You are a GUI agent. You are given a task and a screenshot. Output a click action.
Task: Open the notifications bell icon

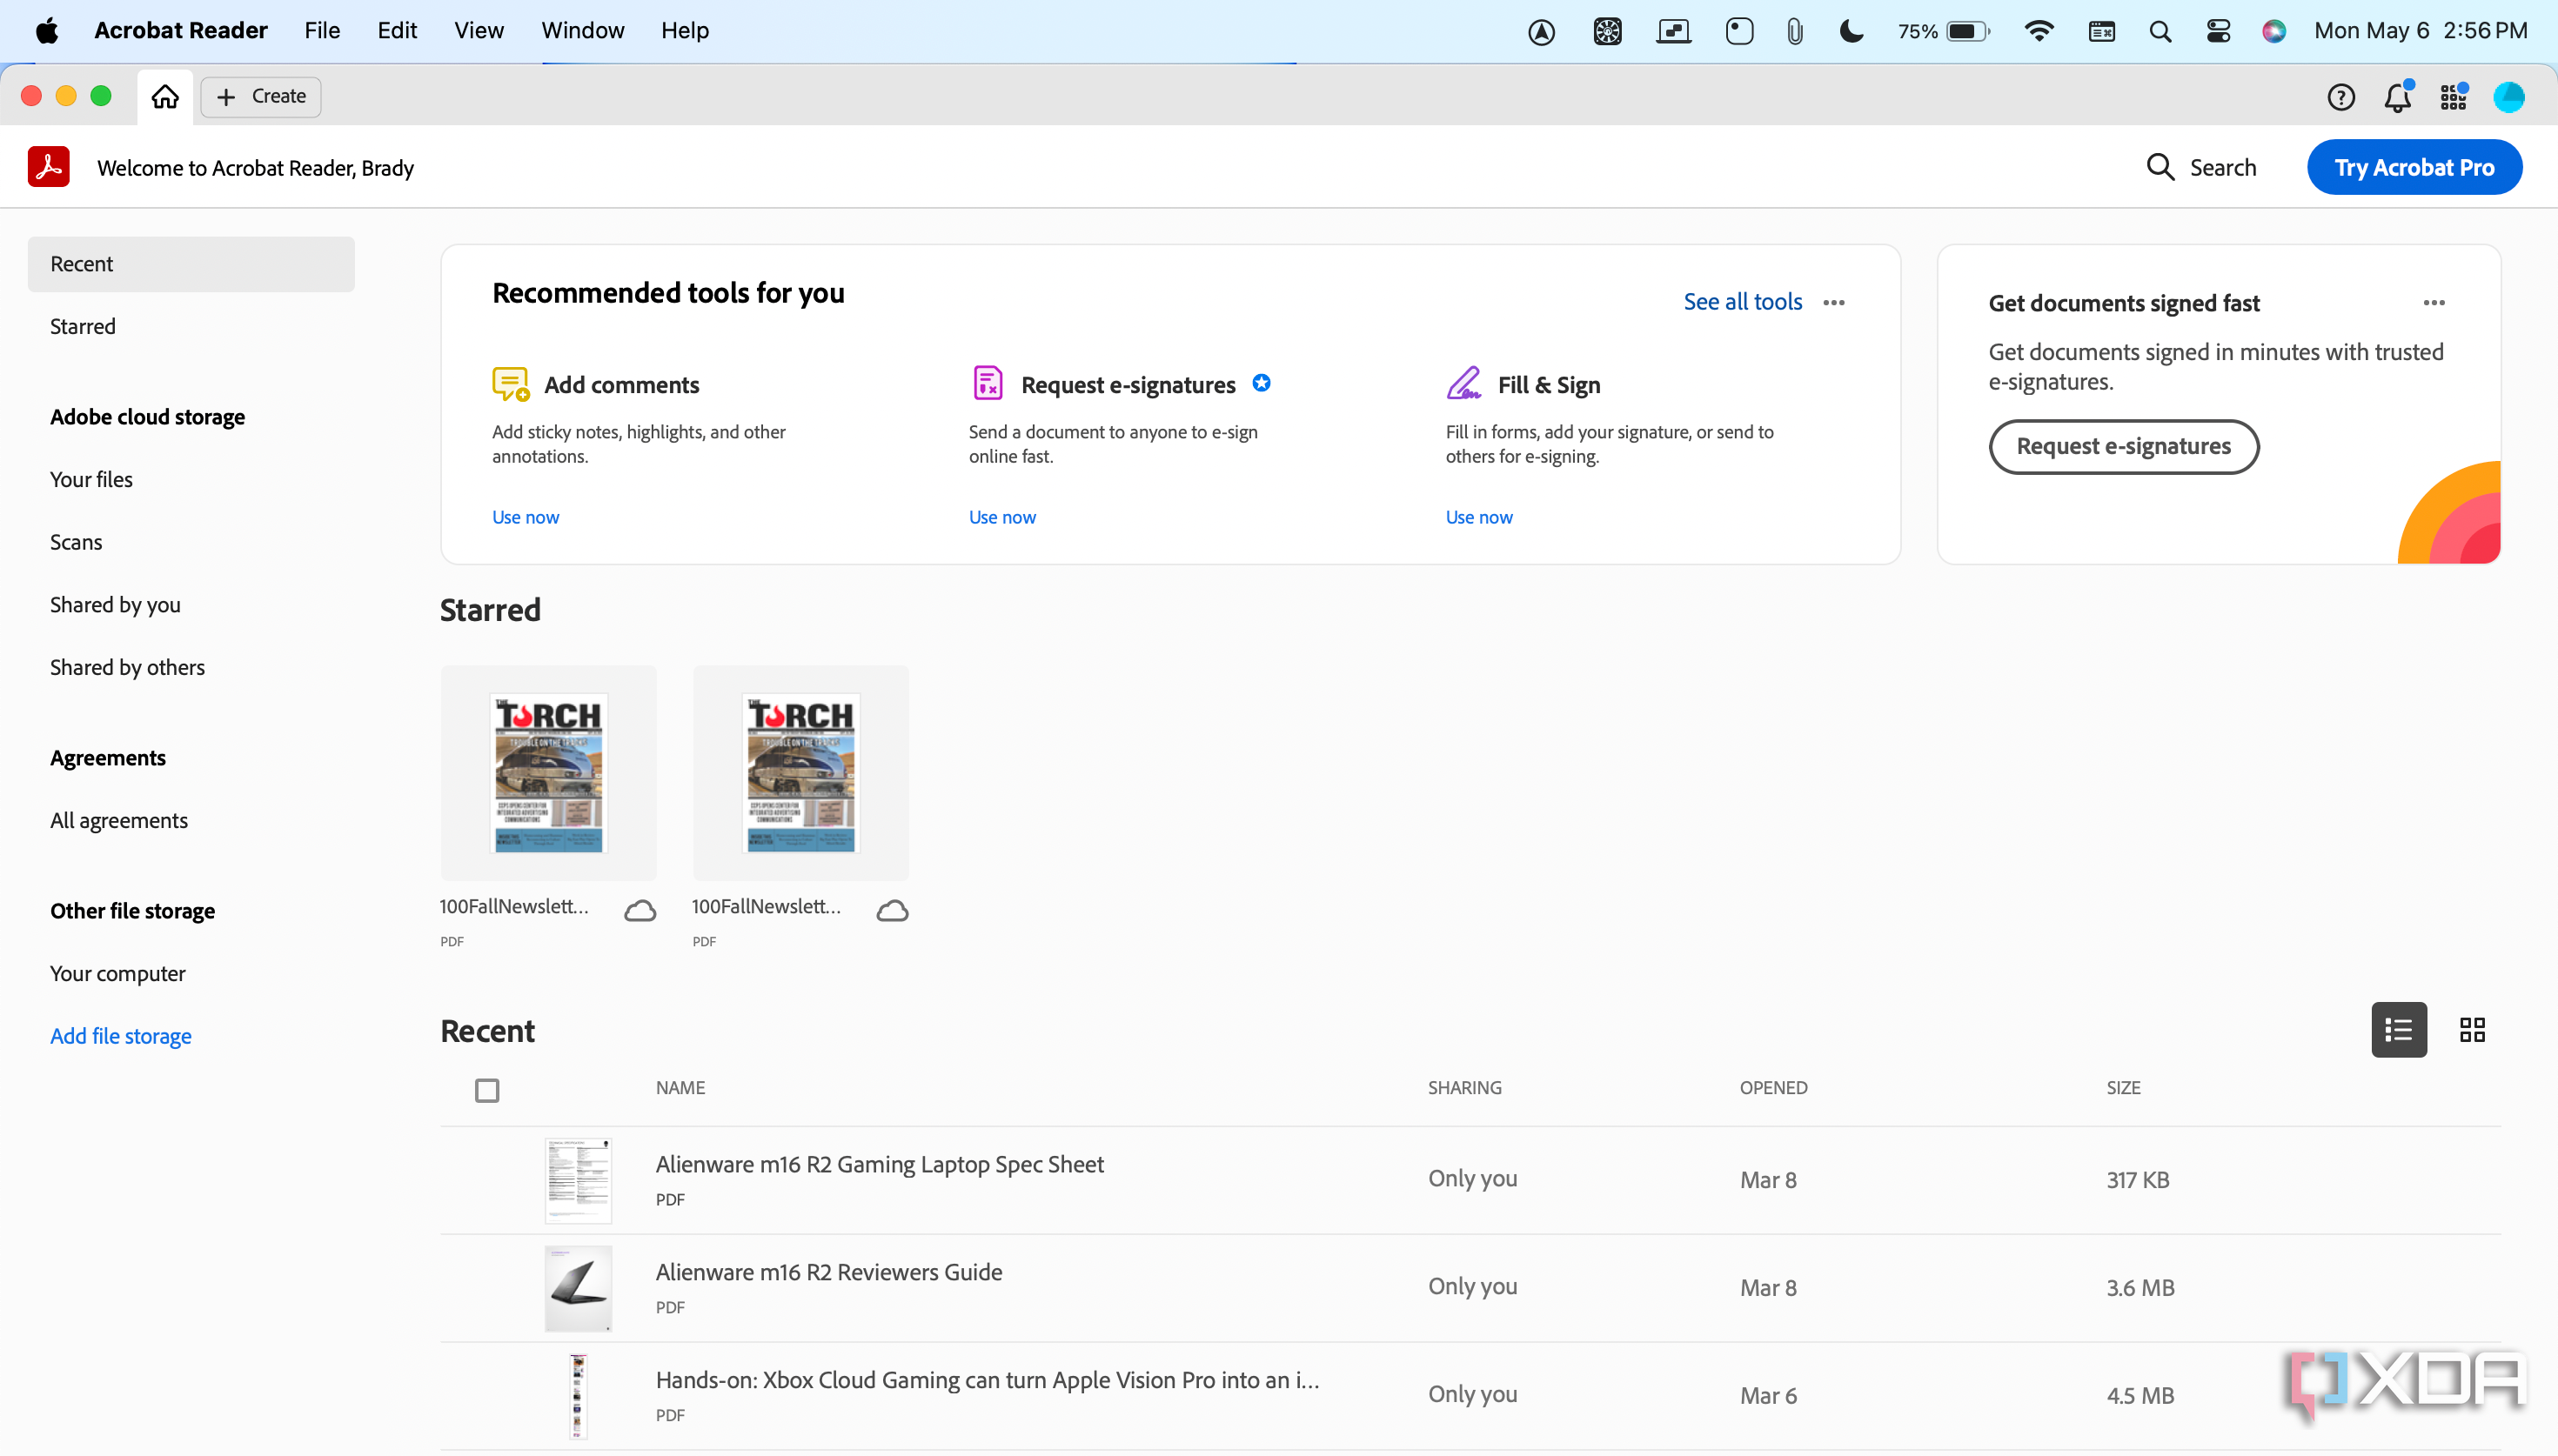tap(2397, 97)
